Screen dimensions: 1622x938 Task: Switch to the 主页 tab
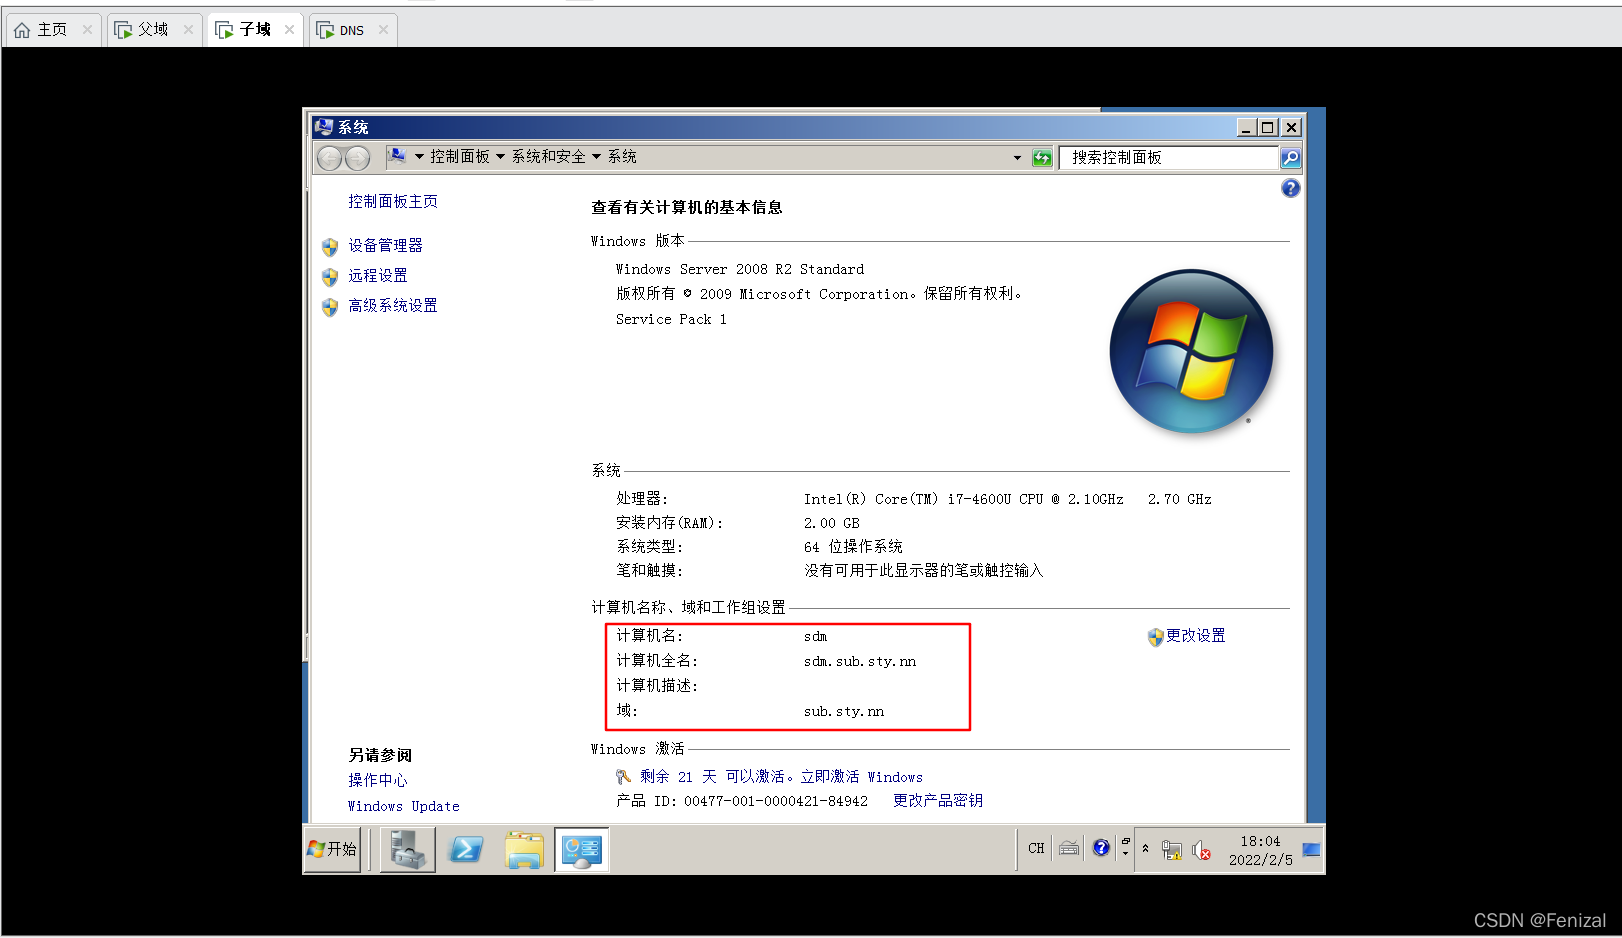pos(53,30)
